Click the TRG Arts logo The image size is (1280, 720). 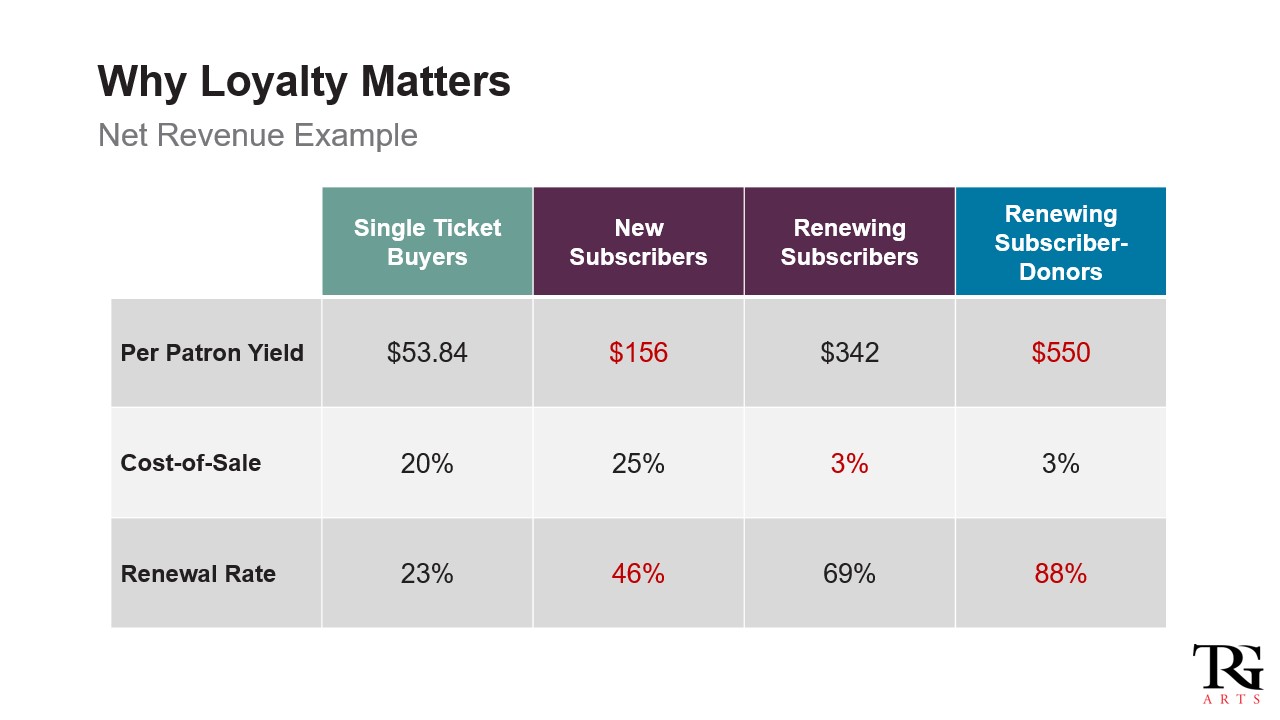1227,674
